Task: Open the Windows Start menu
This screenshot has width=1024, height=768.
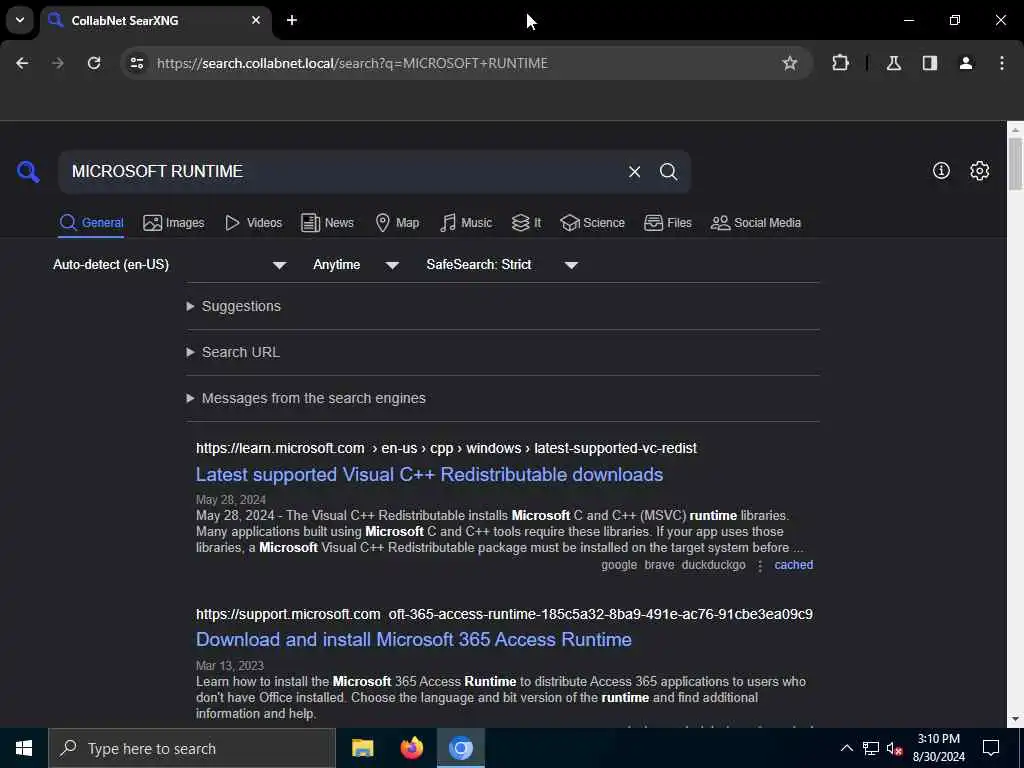Action: pyautogui.click(x=24, y=748)
